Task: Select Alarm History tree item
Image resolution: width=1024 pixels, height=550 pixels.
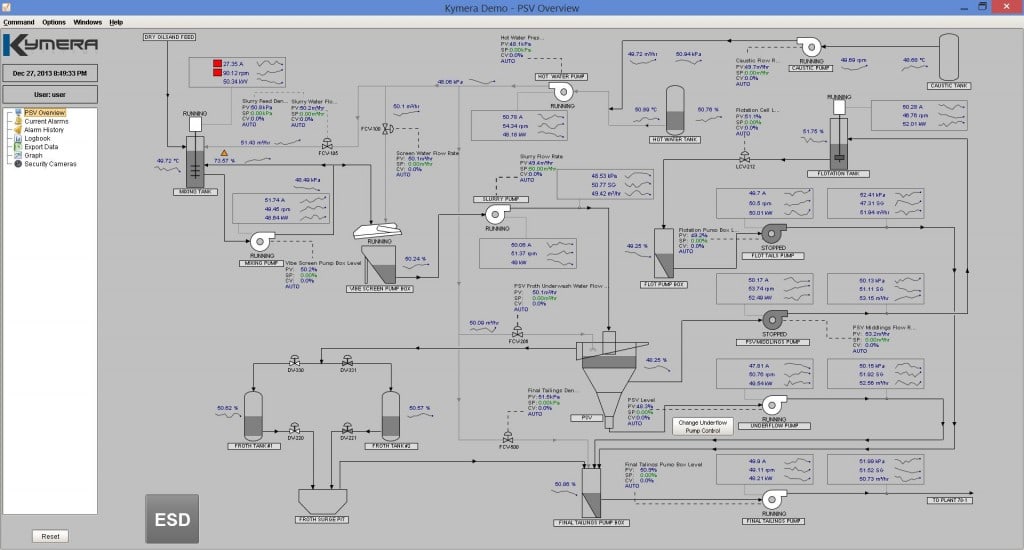Action: click(44, 130)
